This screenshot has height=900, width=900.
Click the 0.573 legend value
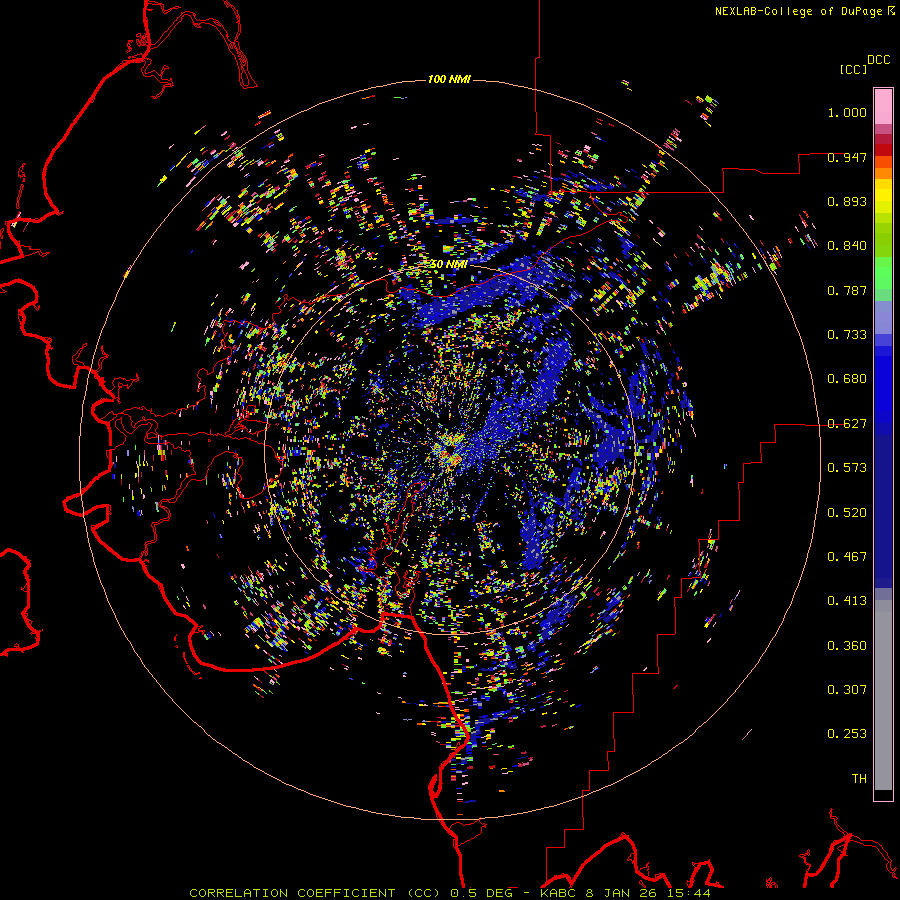coord(847,468)
